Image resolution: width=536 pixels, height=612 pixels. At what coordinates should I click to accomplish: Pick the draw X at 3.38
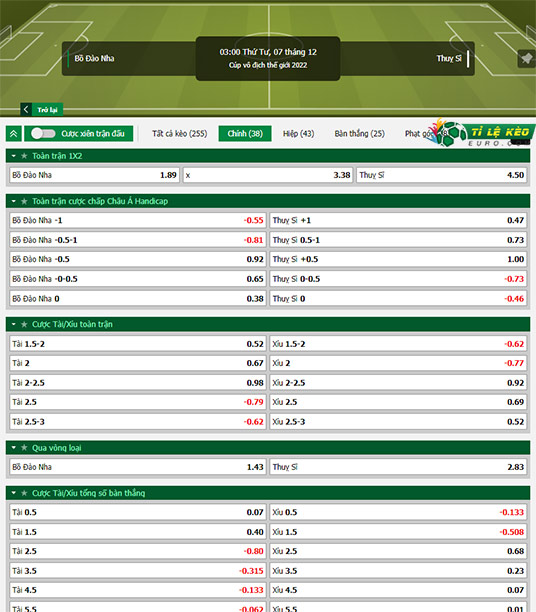tap(268, 175)
